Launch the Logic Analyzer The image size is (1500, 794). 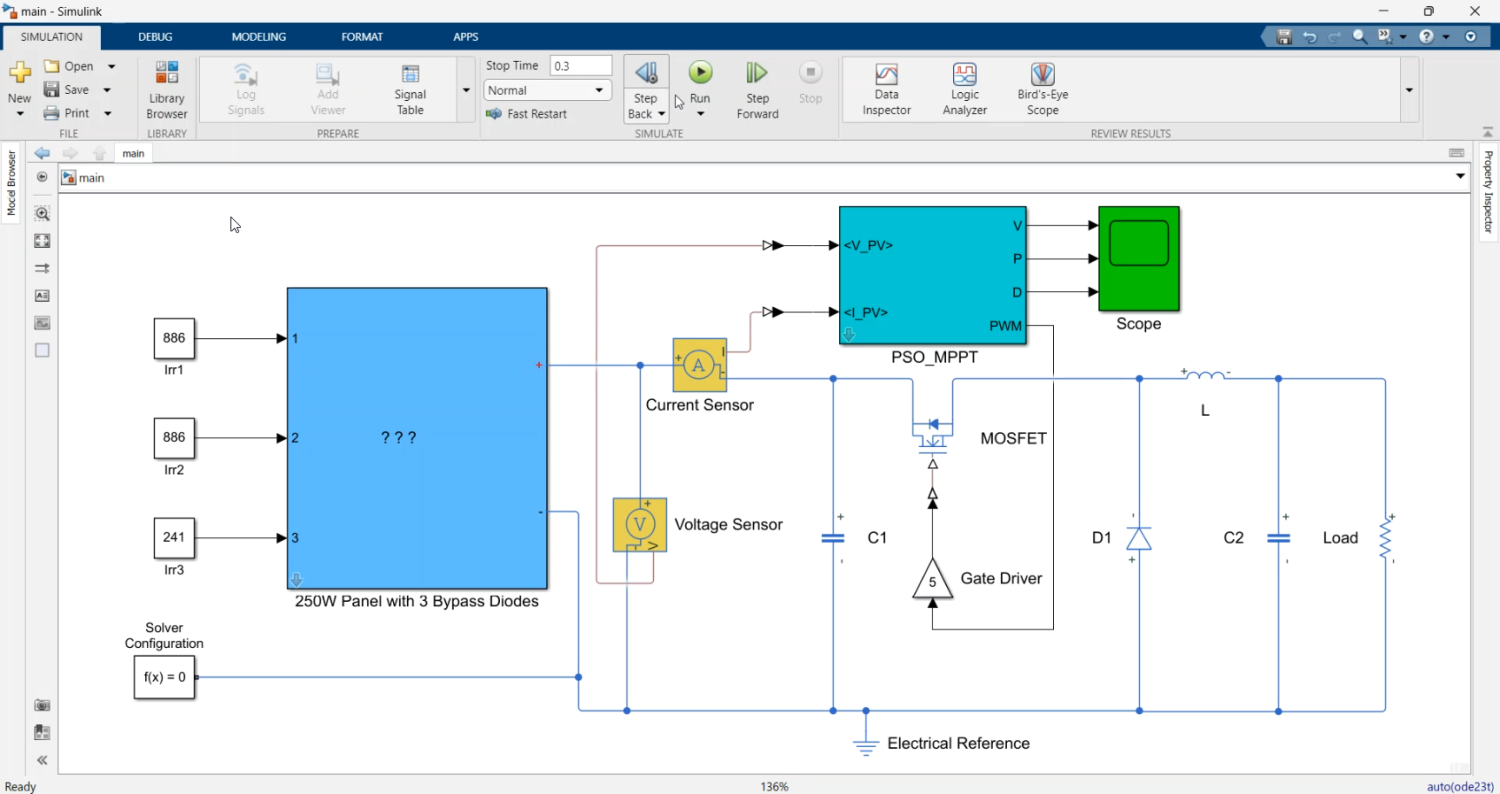coord(964,89)
